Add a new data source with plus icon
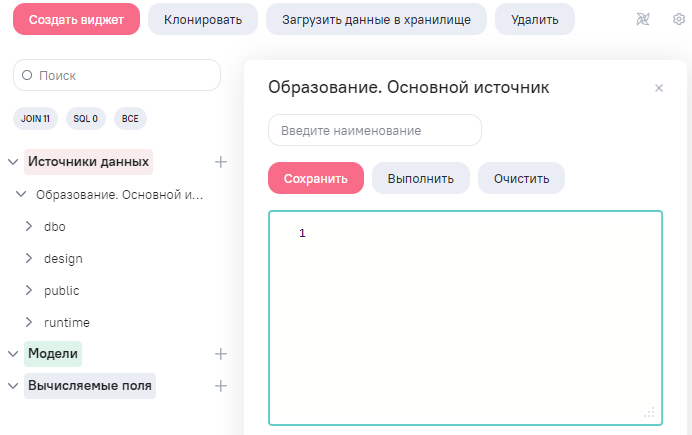Screen dimensions: 692x435 221,161
